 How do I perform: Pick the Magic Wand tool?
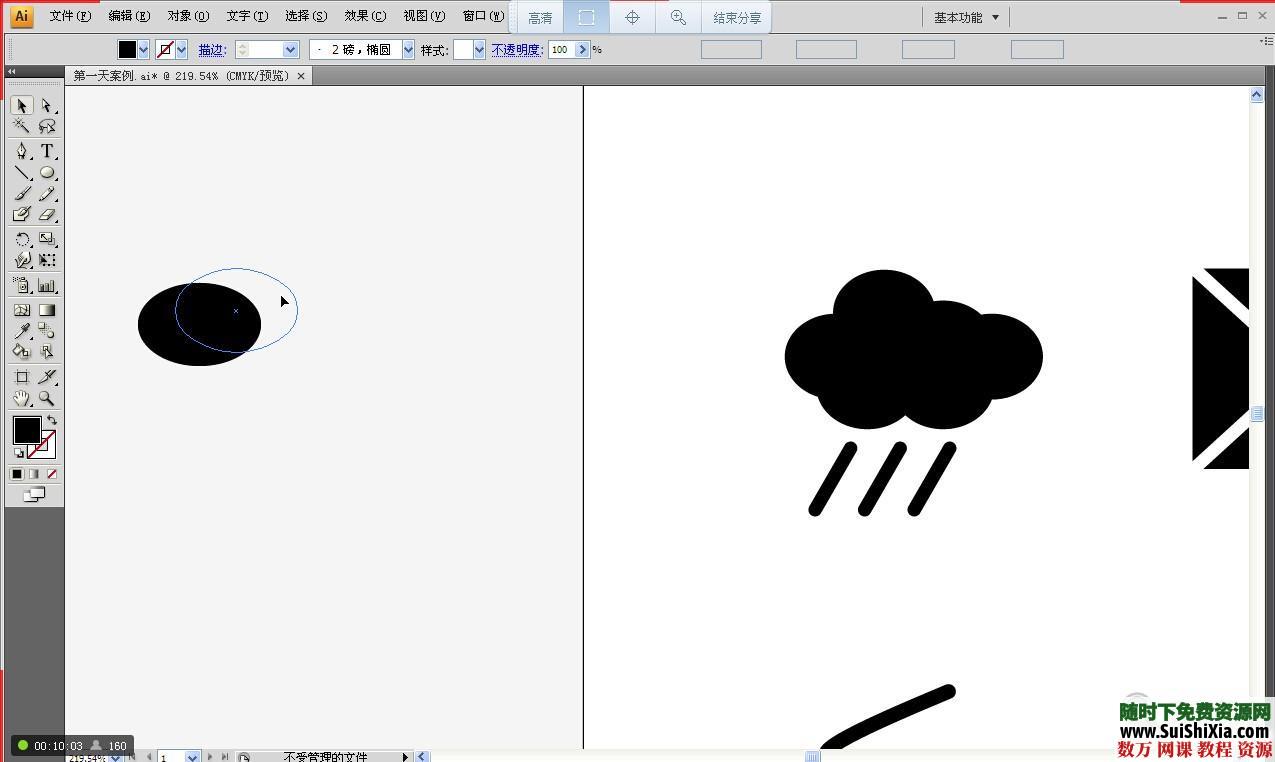[x=21, y=126]
